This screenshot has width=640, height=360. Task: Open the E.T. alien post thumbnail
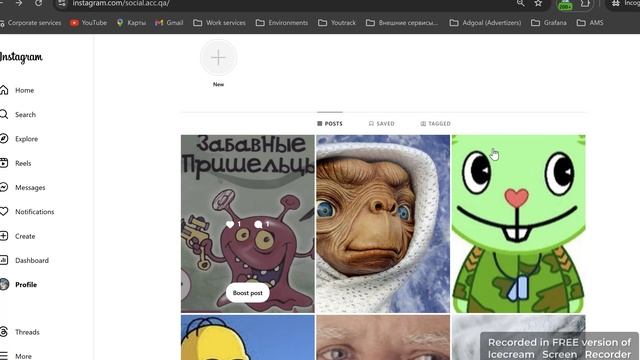click(x=383, y=224)
